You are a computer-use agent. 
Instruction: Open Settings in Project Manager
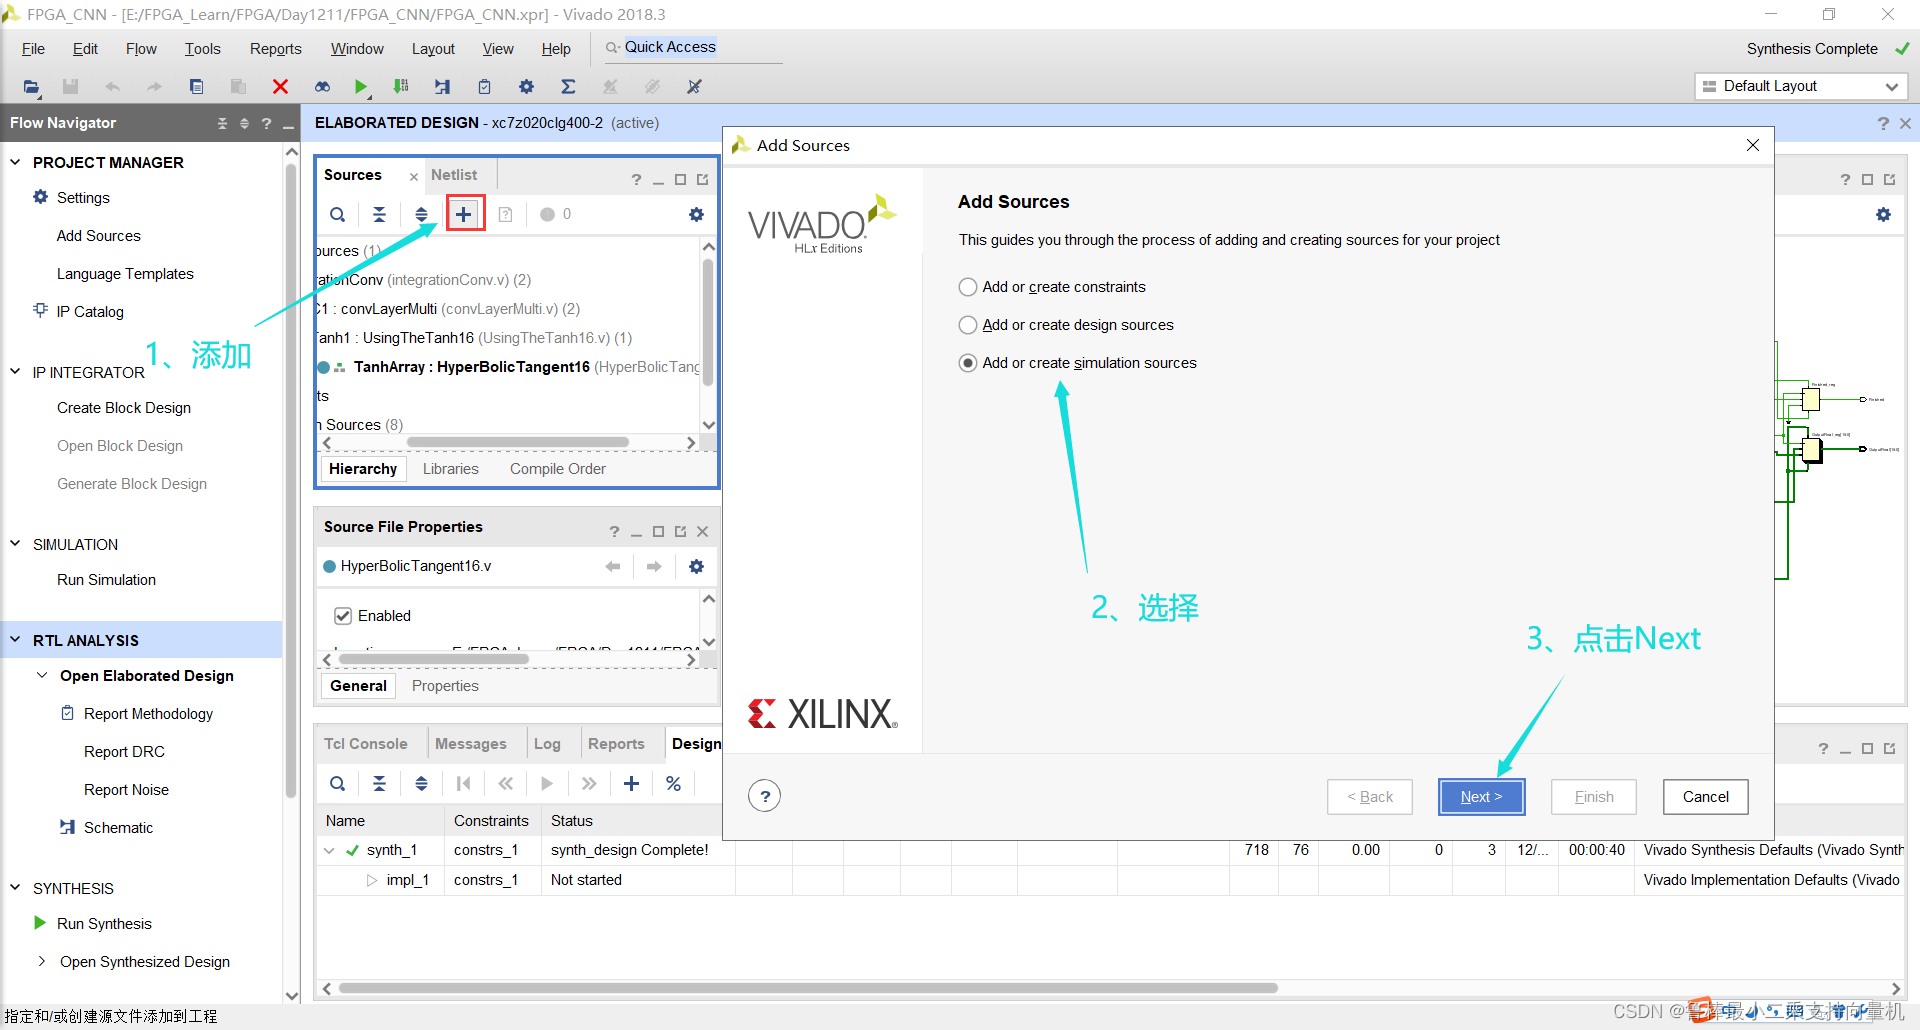pyautogui.click(x=83, y=198)
